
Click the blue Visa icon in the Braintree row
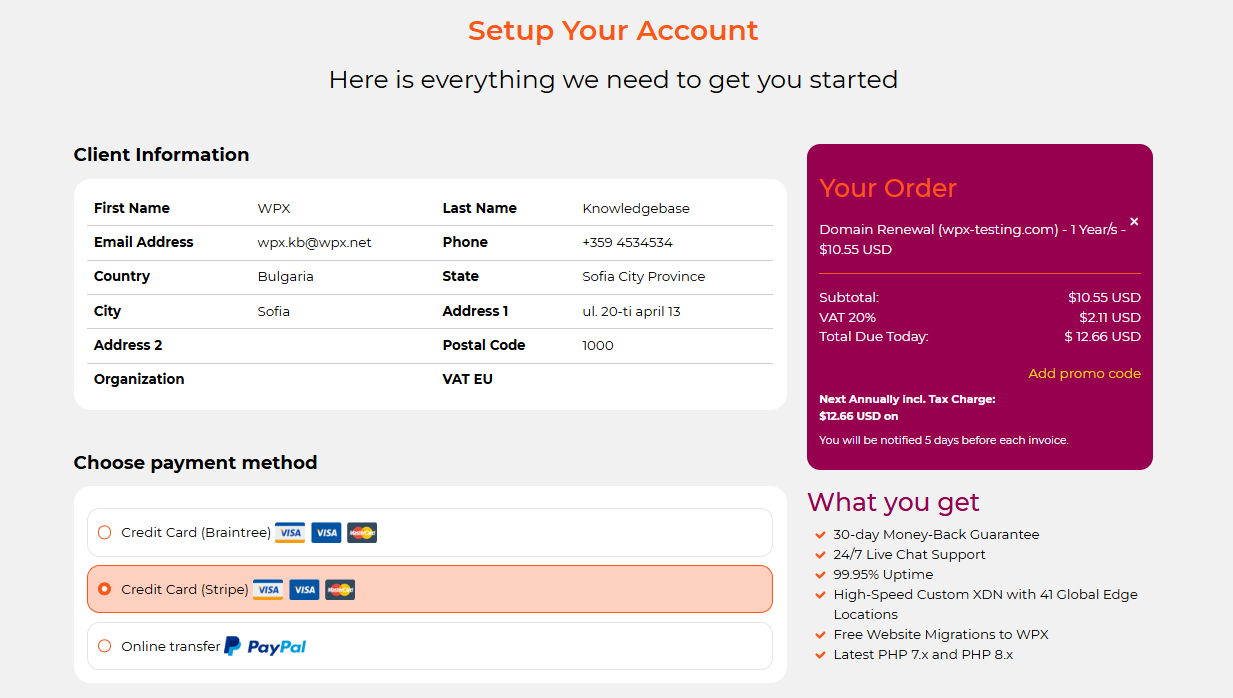coord(326,533)
